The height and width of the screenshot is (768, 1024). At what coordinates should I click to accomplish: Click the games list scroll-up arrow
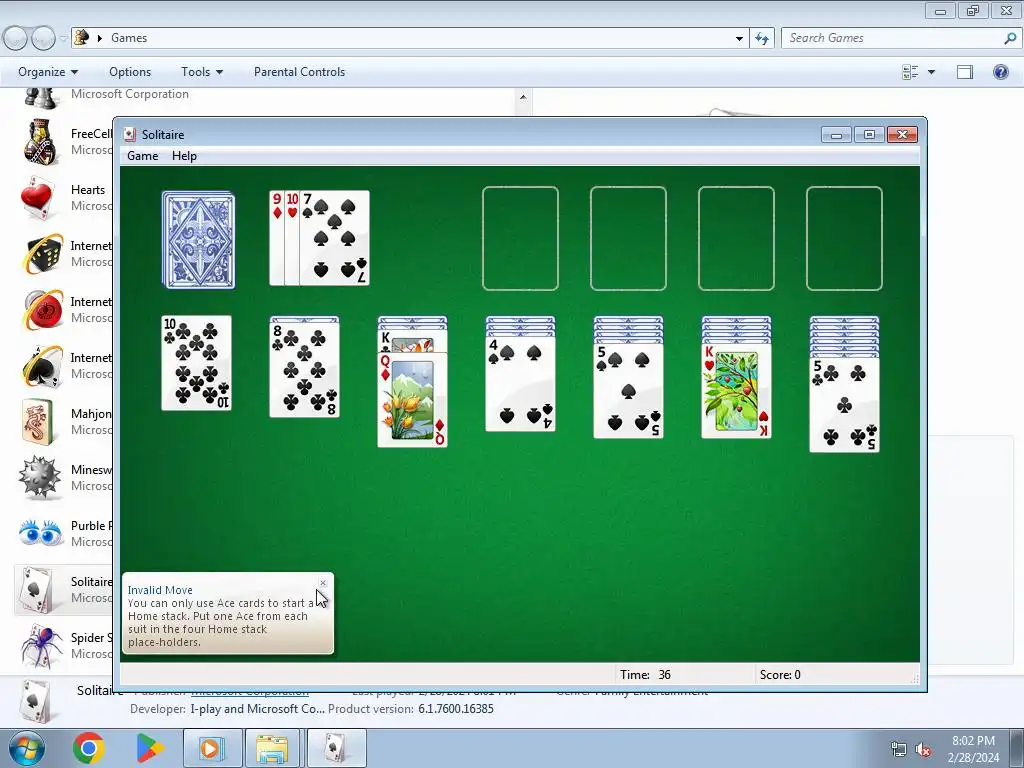(522, 97)
